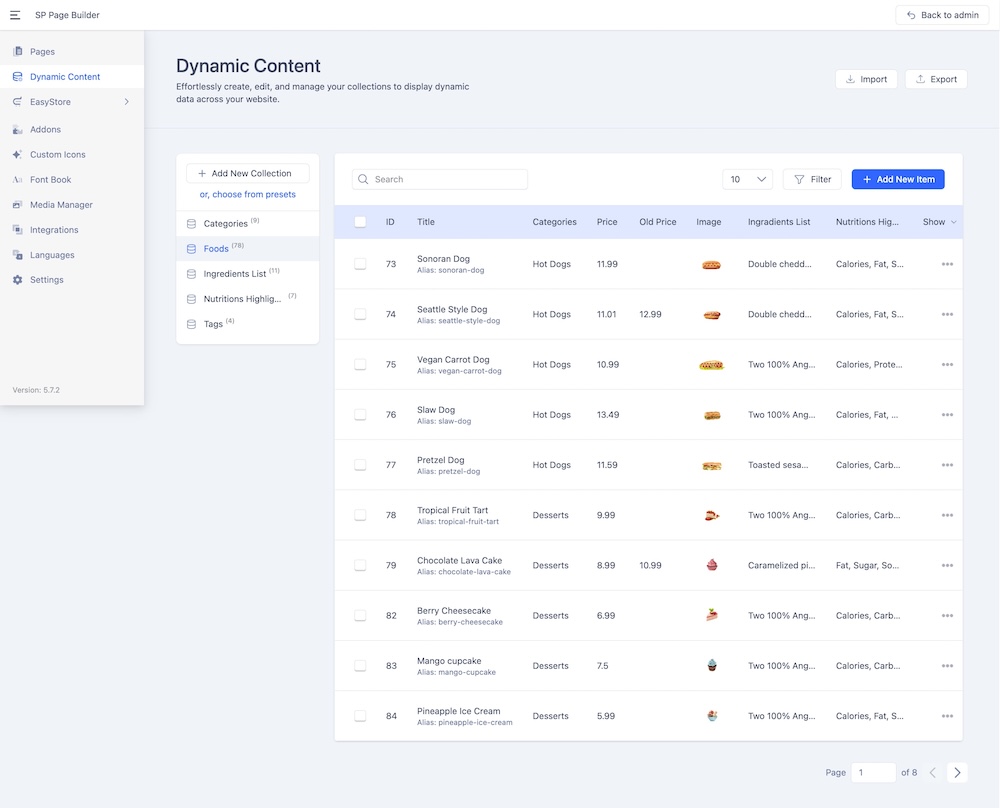Viewport: 1000px width, 808px height.
Task: Go to next page arrow
Action: point(957,772)
